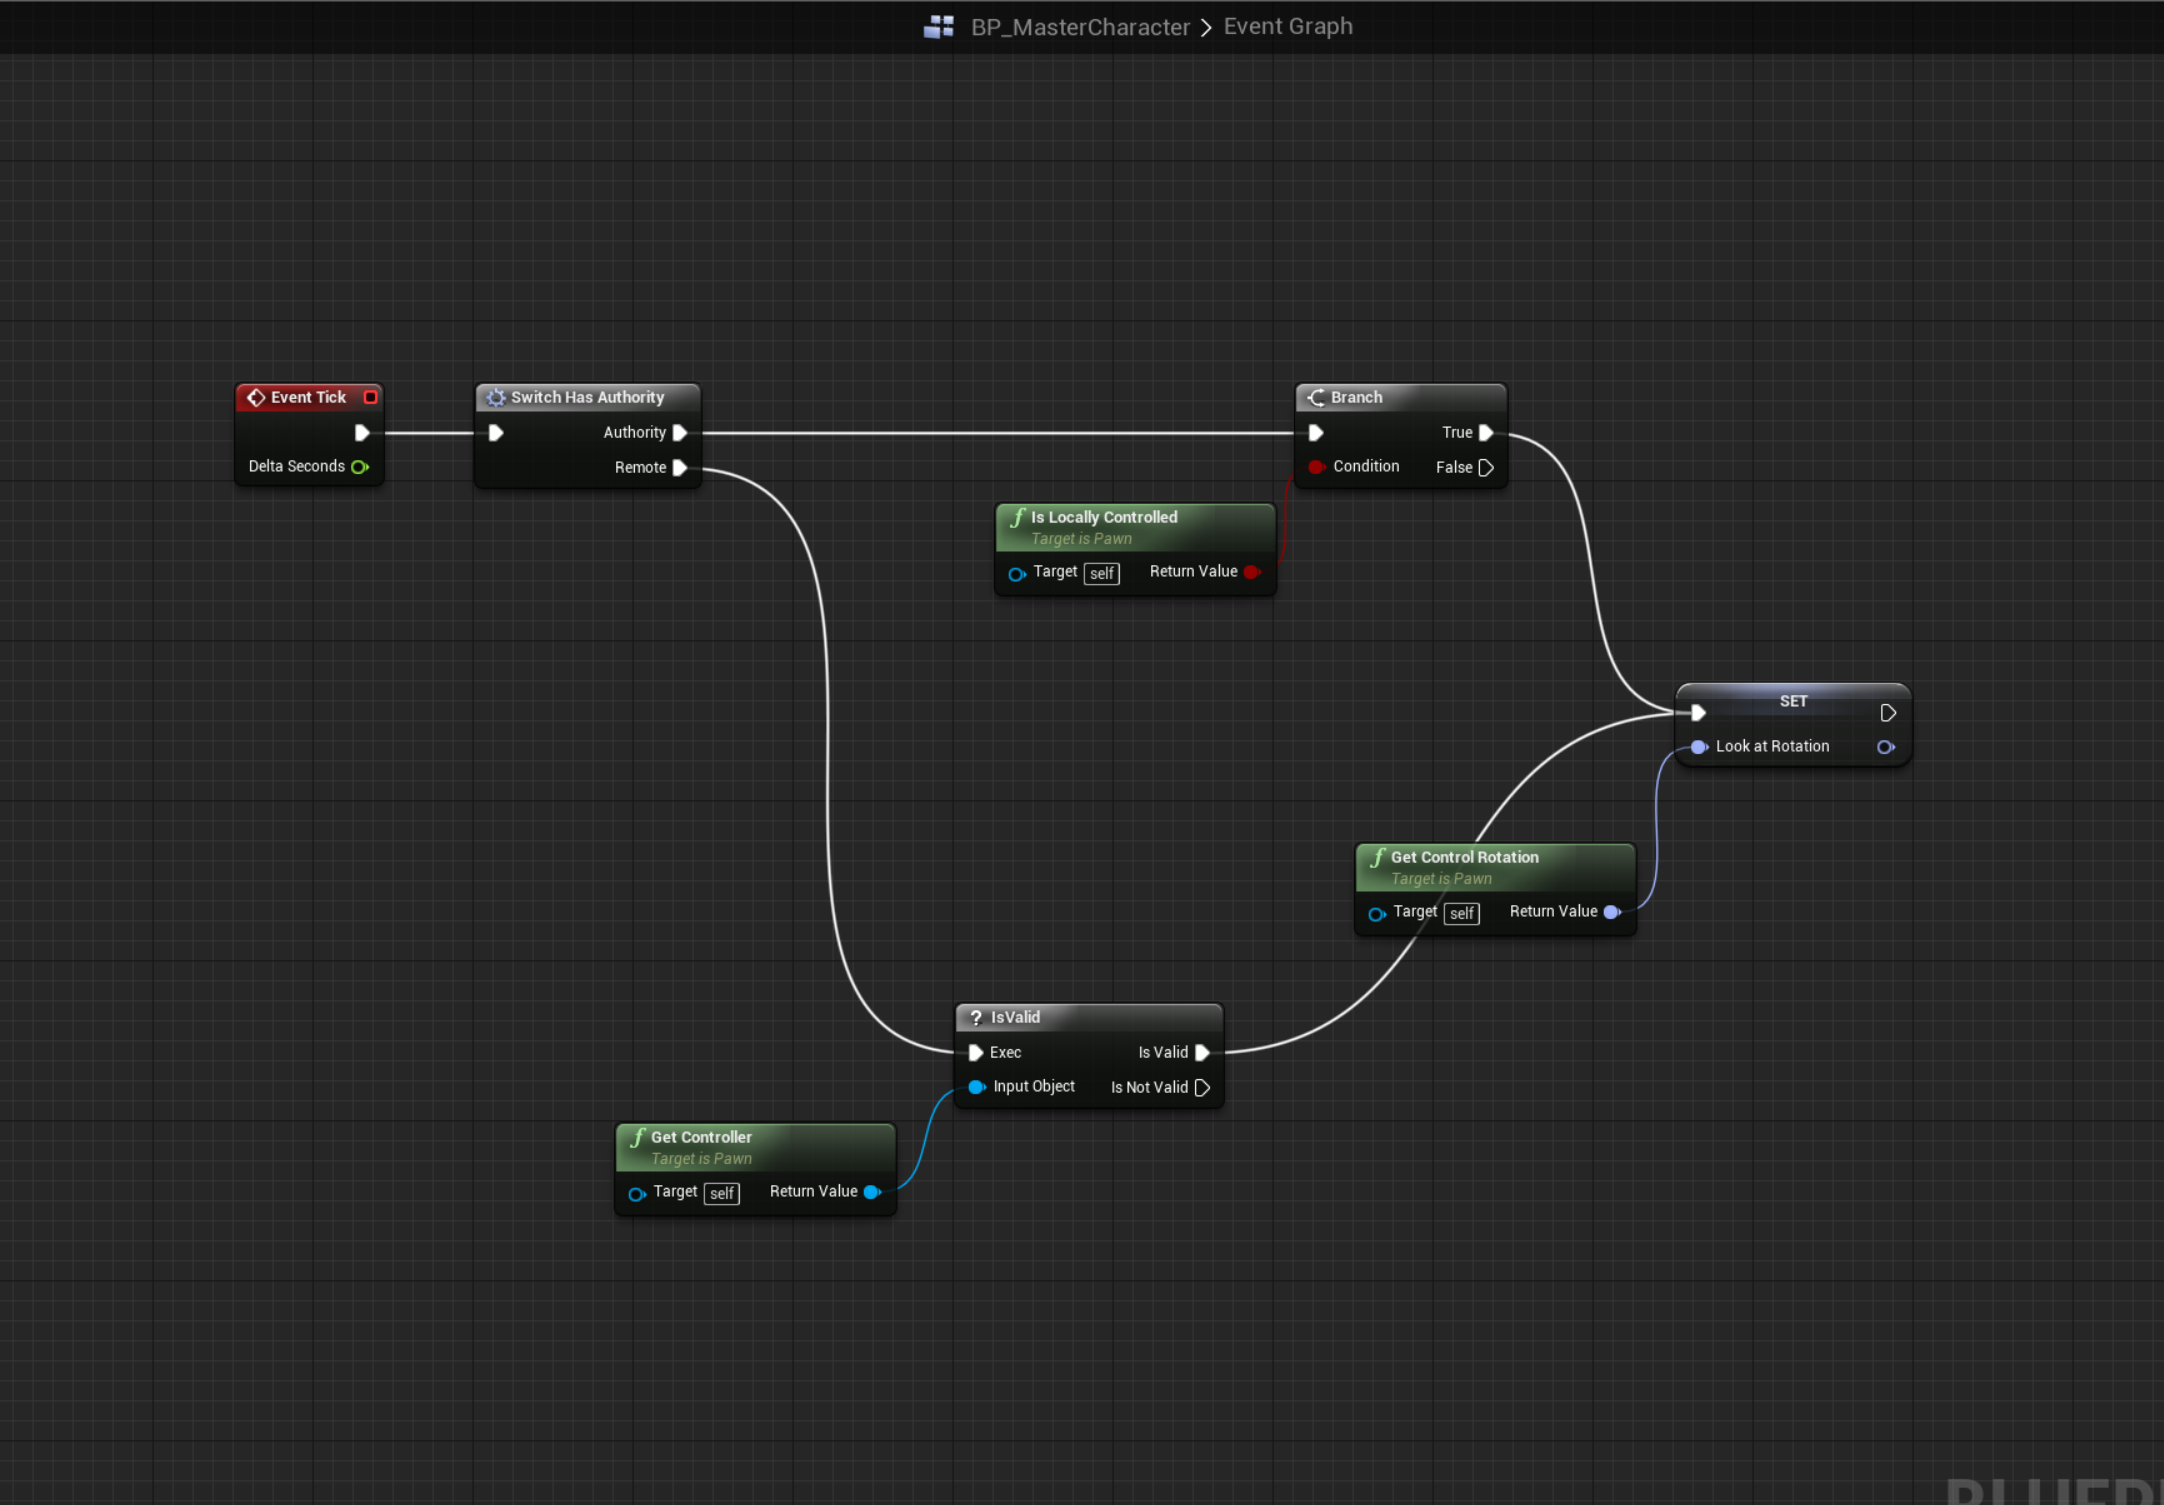Click the IsValid question mark icon
The height and width of the screenshot is (1505, 2164).
coord(976,1018)
